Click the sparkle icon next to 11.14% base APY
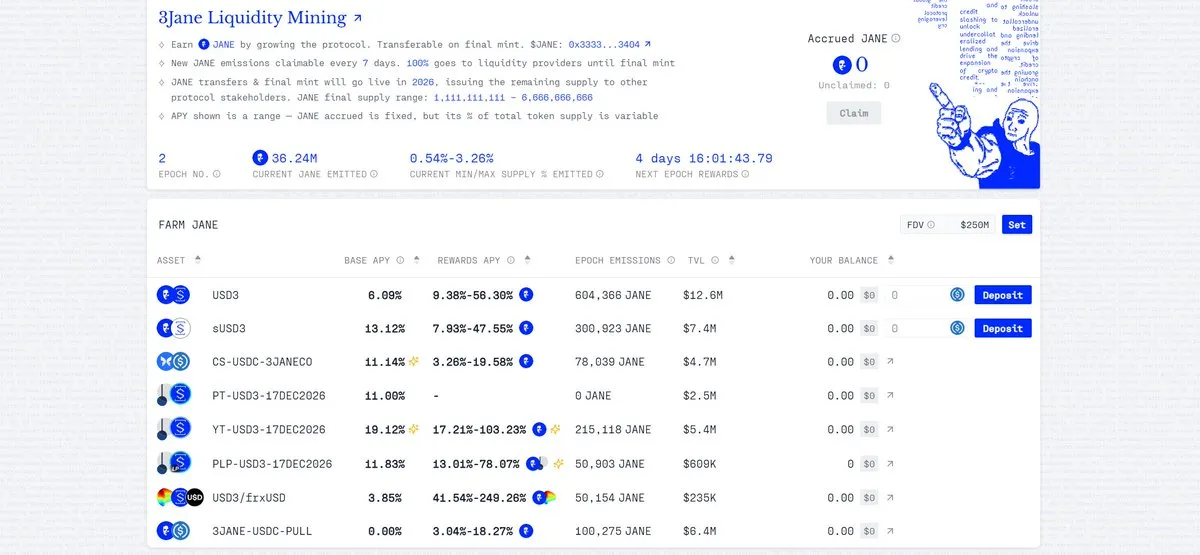The image size is (1200, 555). tap(413, 362)
